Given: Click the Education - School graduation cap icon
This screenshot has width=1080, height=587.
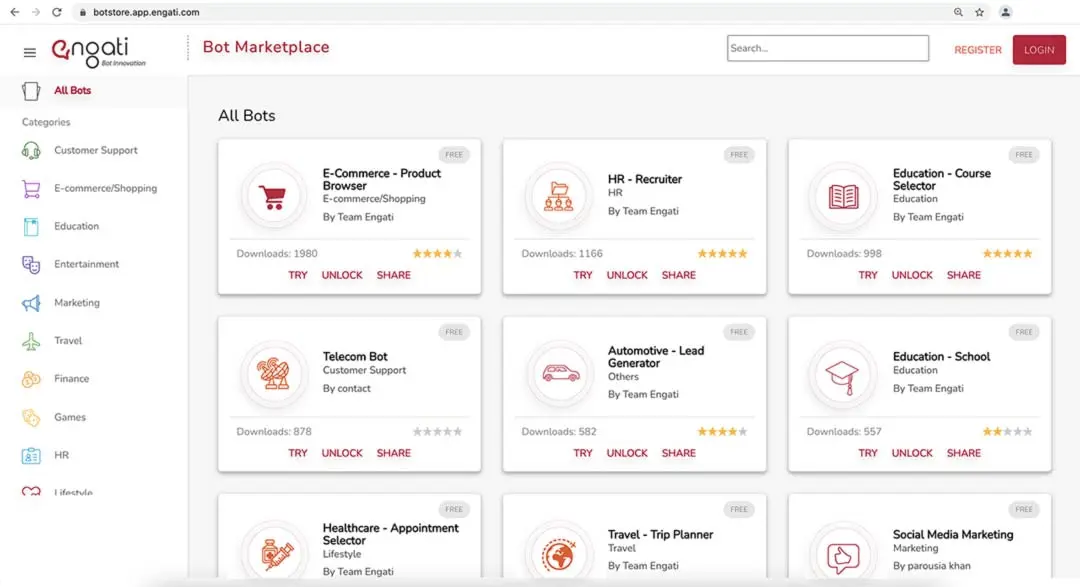Looking at the screenshot, I should pos(843,373).
